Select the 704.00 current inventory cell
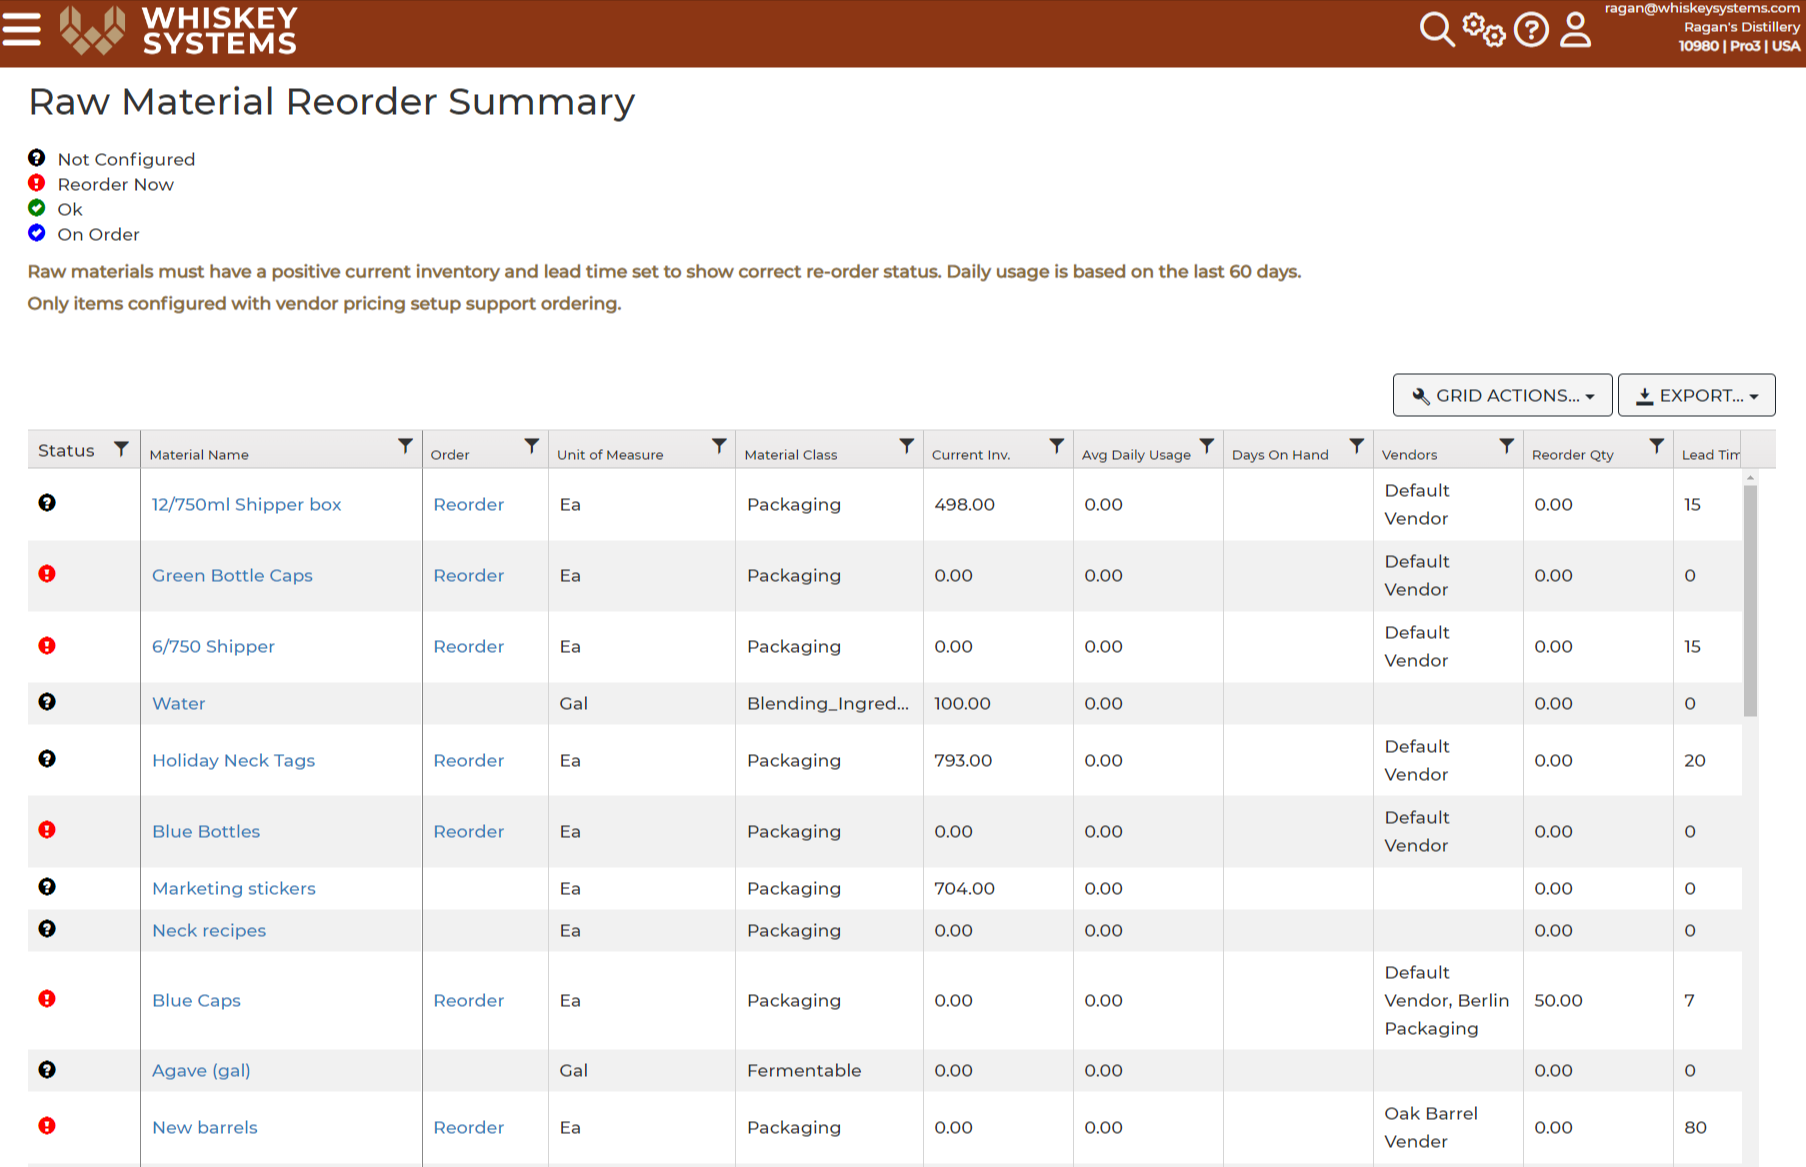The height and width of the screenshot is (1167, 1806). pyautogui.click(x=998, y=889)
